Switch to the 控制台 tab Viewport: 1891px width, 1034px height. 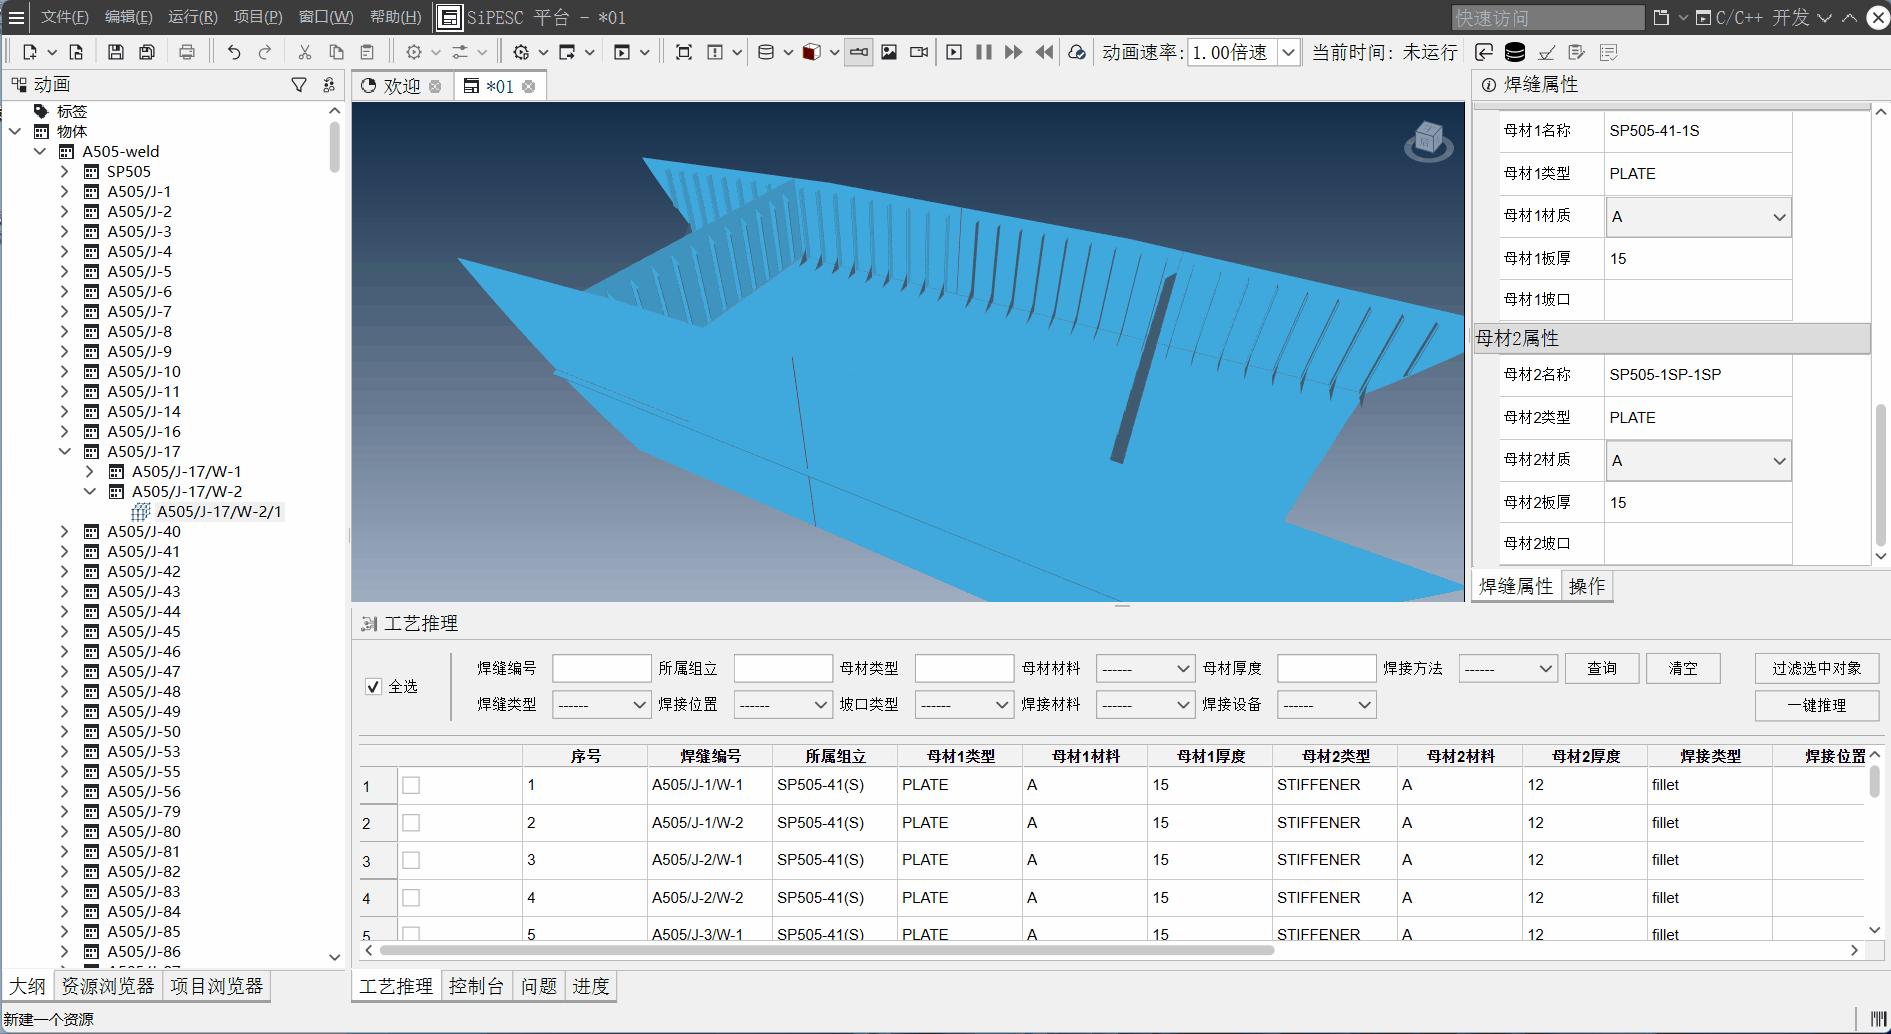(476, 986)
